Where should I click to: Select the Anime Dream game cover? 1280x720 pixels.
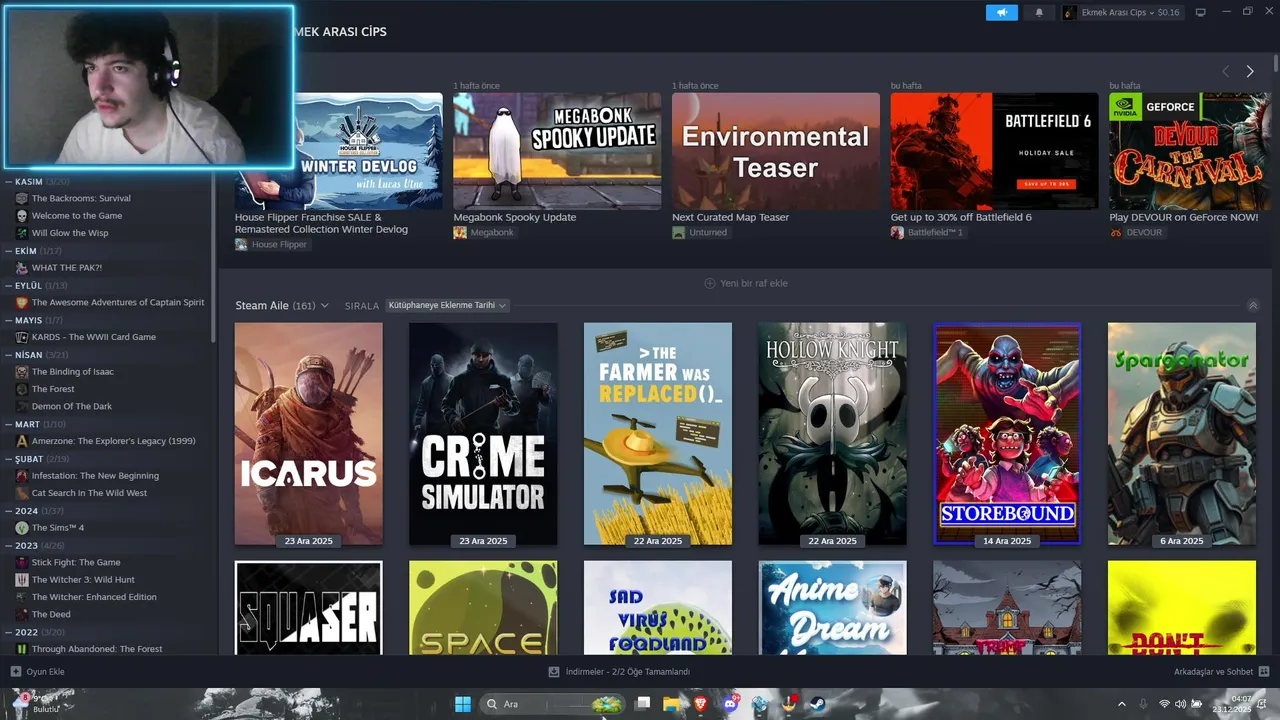pos(832,608)
